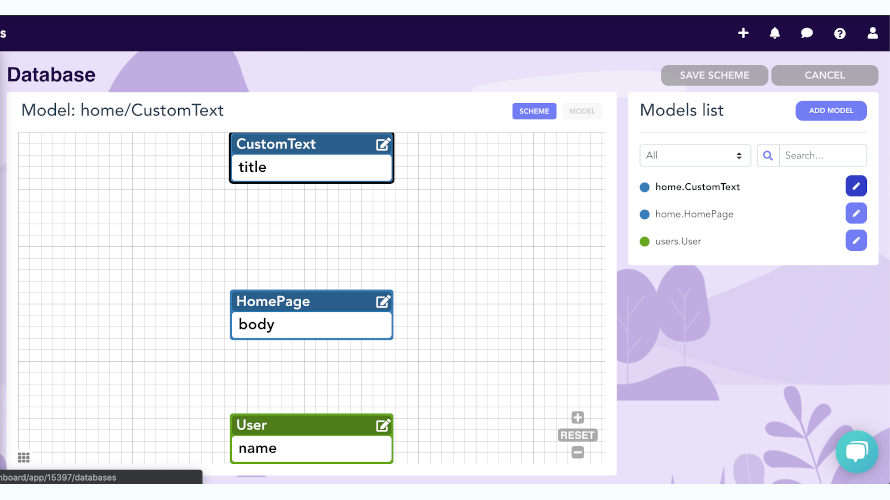Click the body field in HomePage
Image resolution: width=890 pixels, height=500 pixels.
312,325
